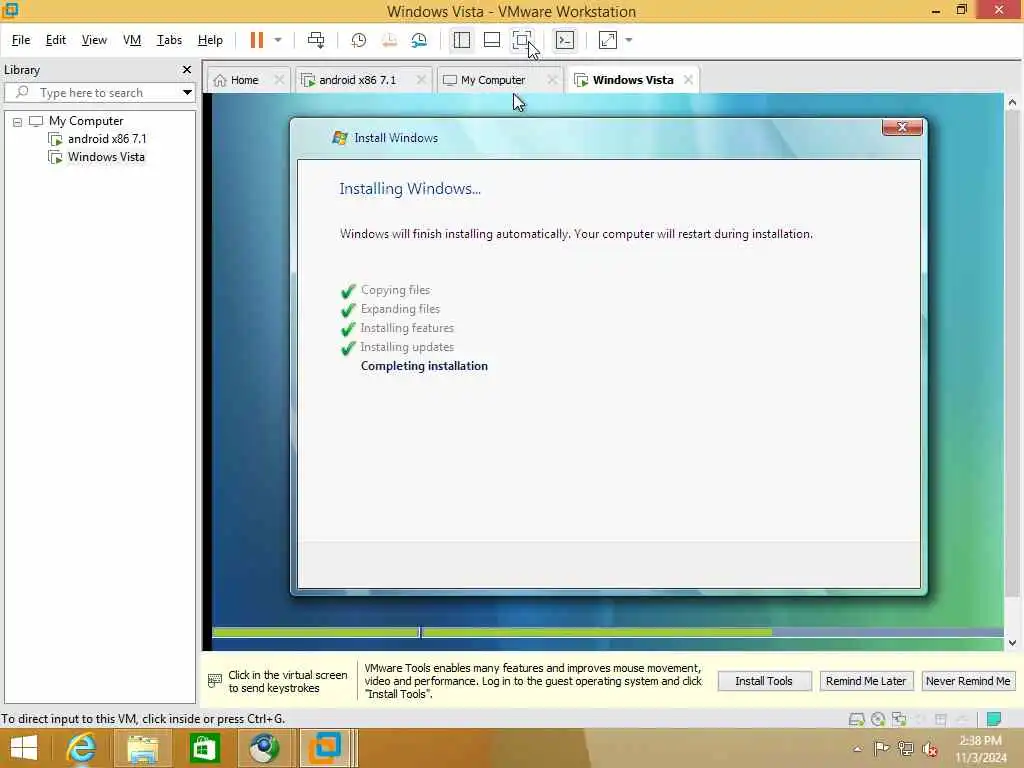Pause the virtual machine with the orange button
The width and height of the screenshot is (1024, 768).
(x=257, y=40)
